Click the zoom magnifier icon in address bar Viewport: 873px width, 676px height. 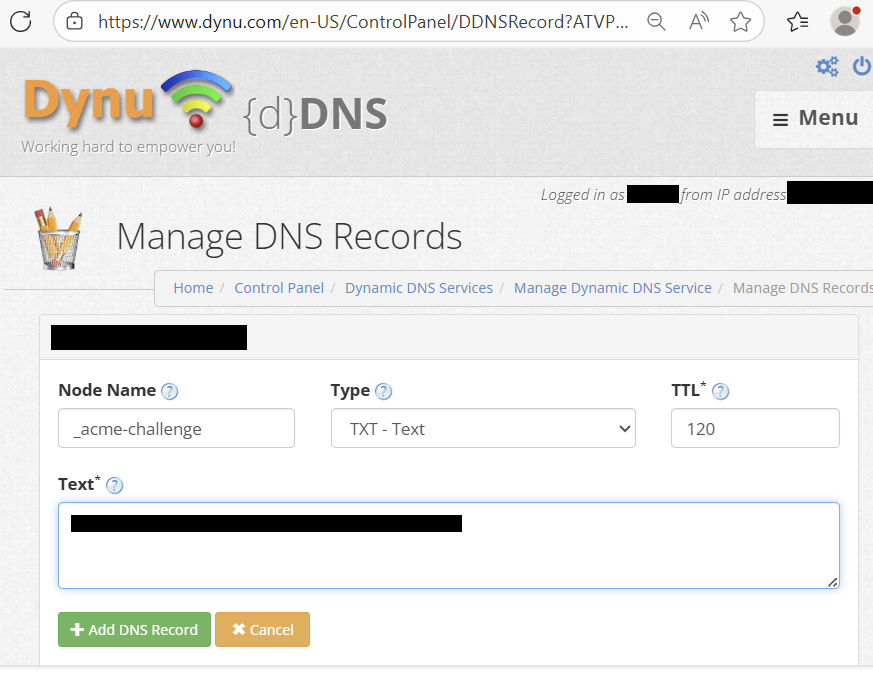pos(656,21)
